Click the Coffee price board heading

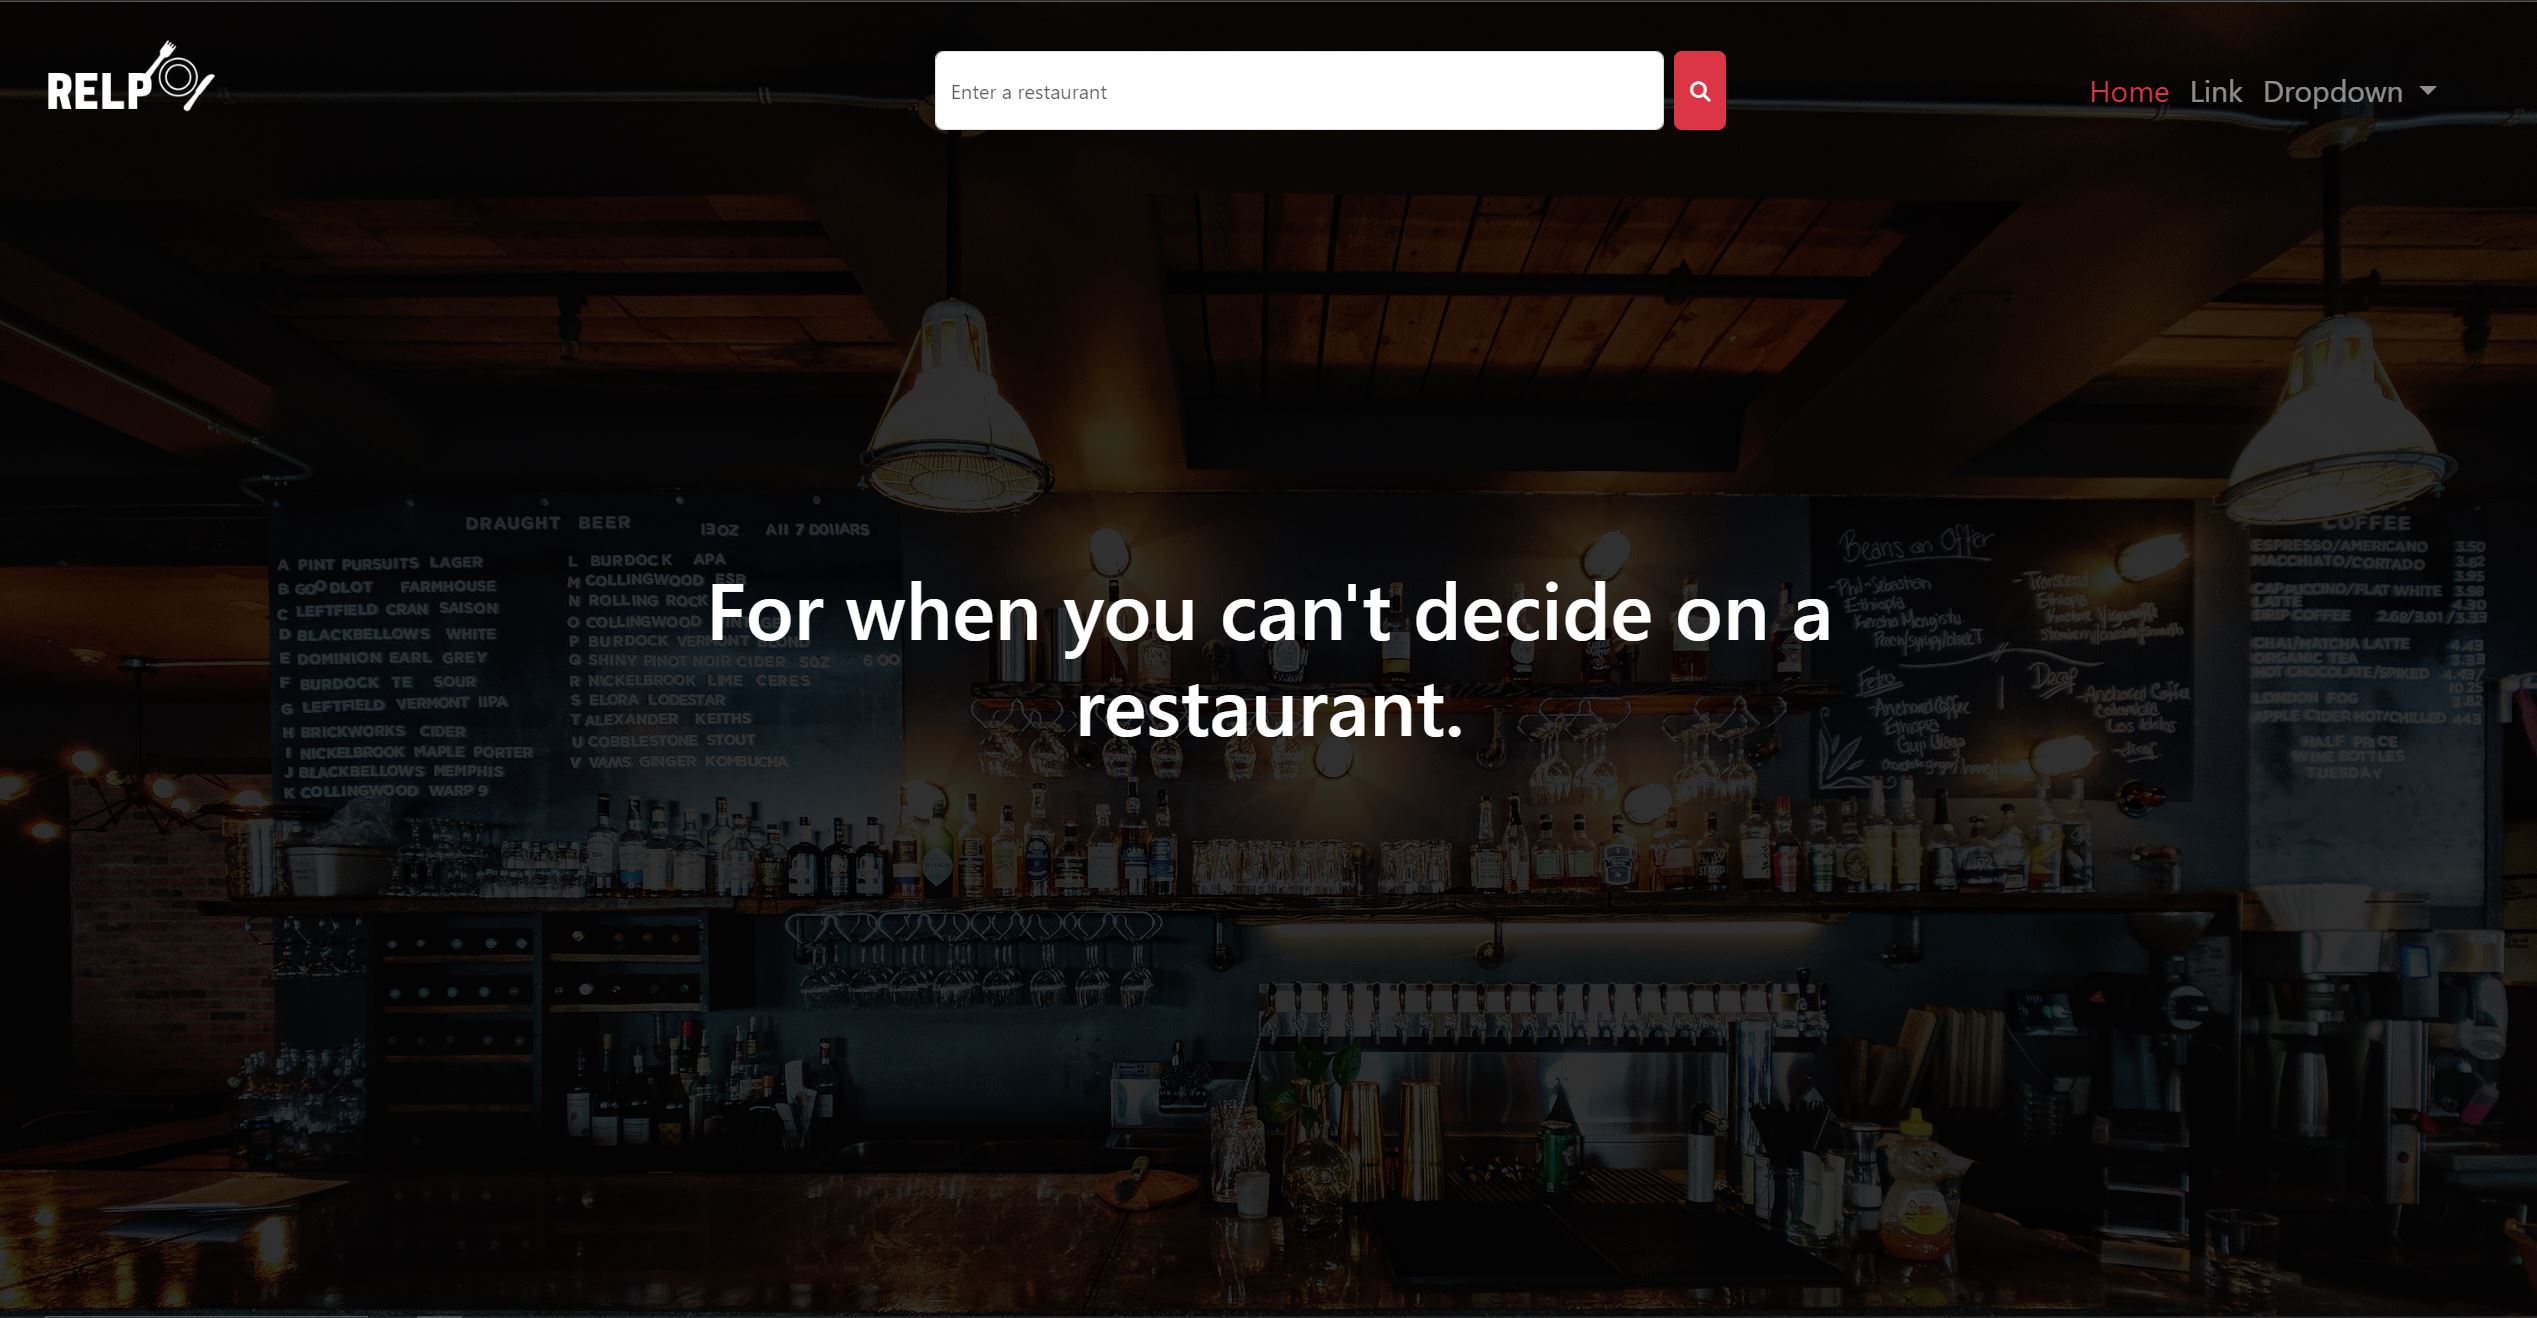2365,523
